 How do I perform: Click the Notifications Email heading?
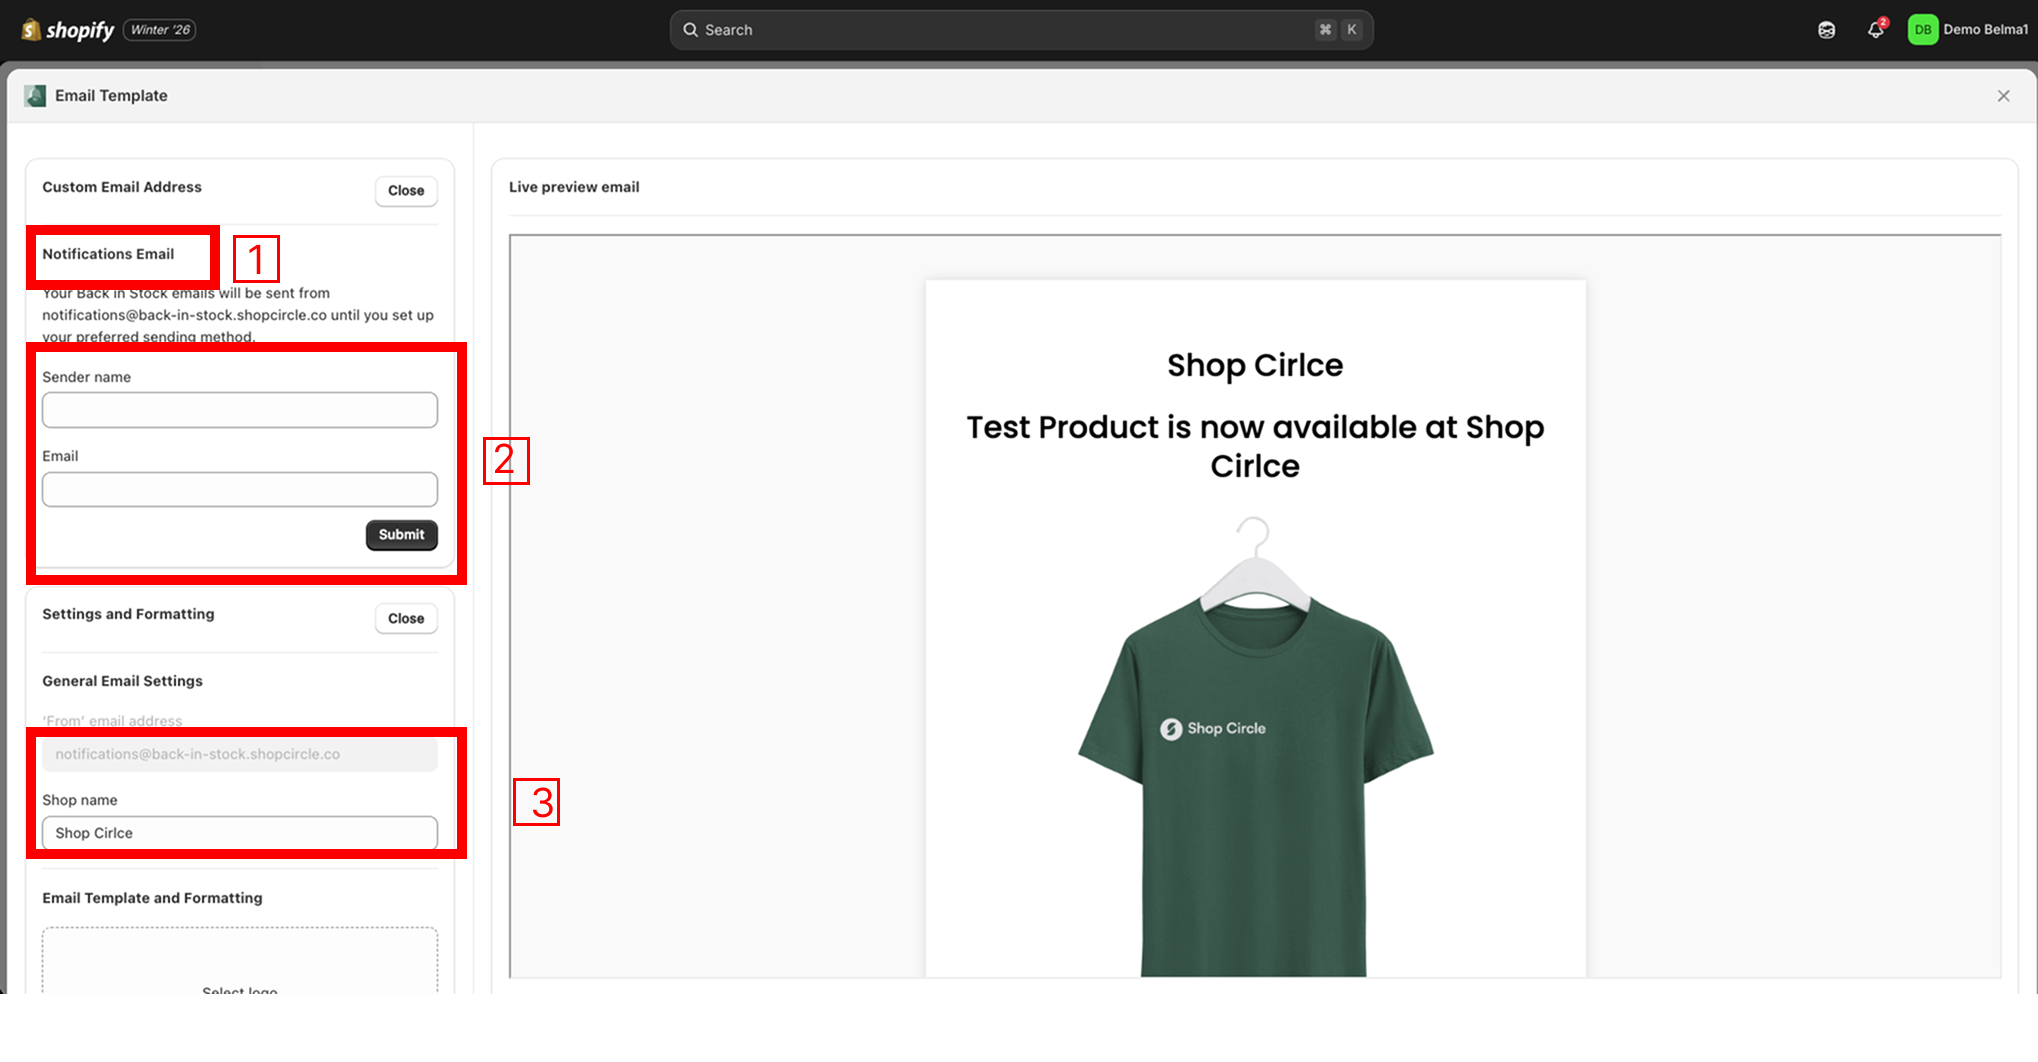108,254
